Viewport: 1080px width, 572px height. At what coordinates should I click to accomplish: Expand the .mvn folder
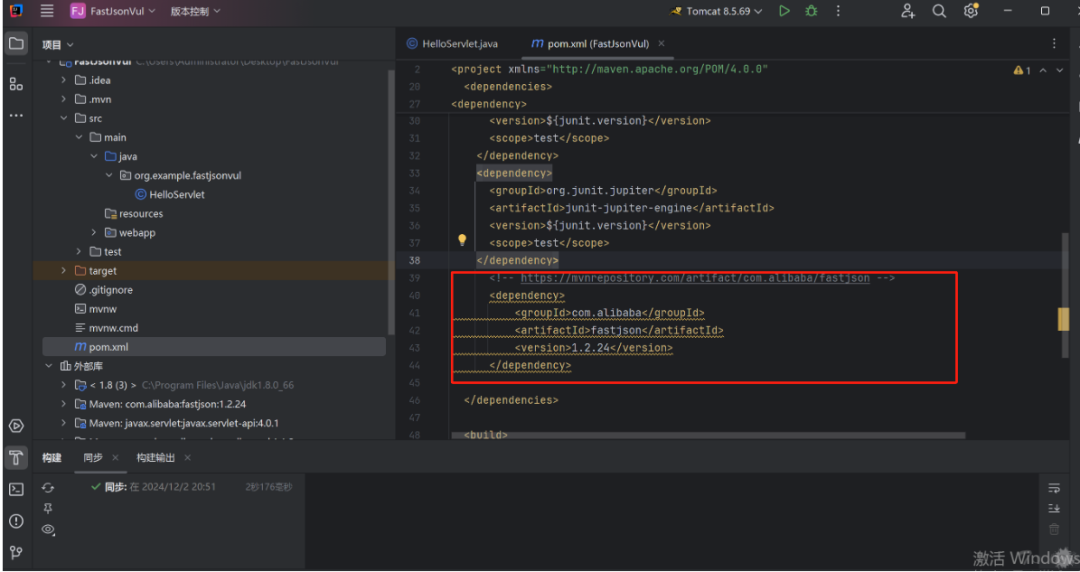pyautogui.click(x=63, y=99)
